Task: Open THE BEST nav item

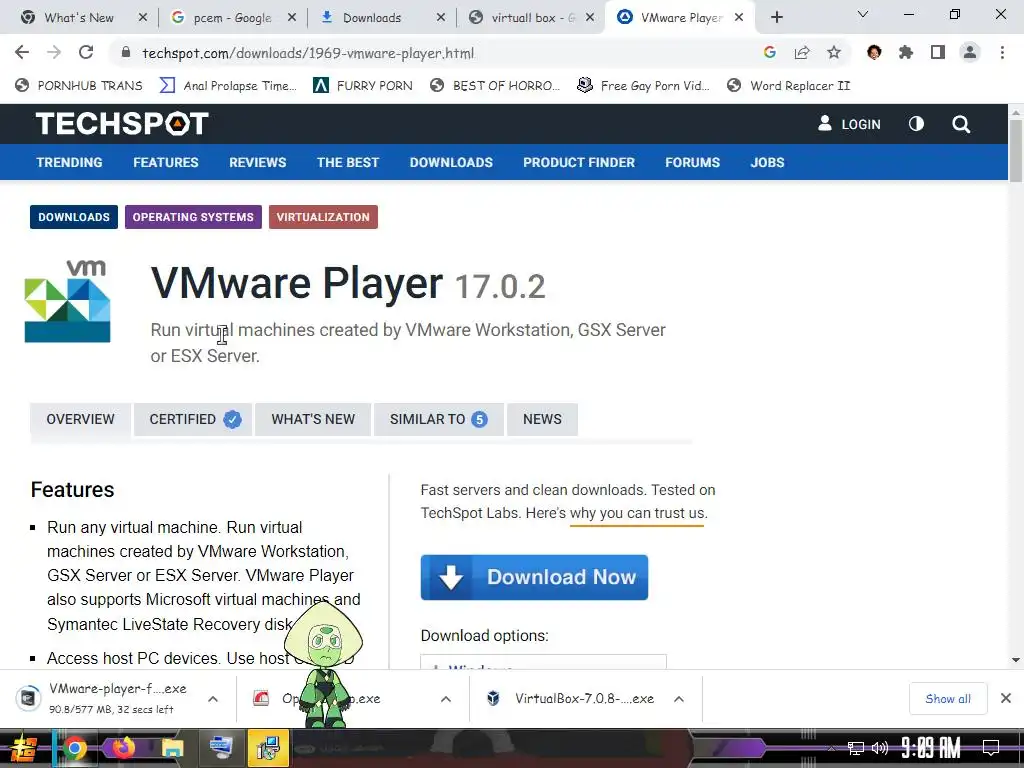Action: click(348, 162)
